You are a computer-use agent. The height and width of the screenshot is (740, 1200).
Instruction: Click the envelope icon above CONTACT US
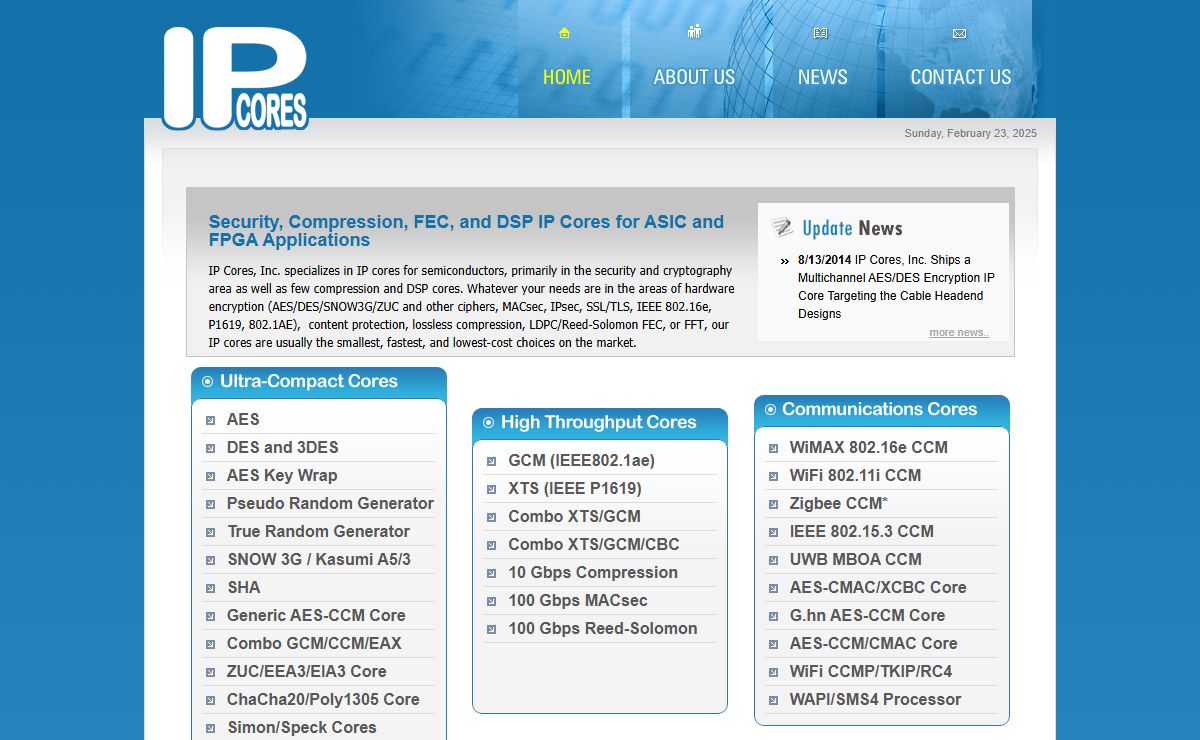tap(959, 33)
